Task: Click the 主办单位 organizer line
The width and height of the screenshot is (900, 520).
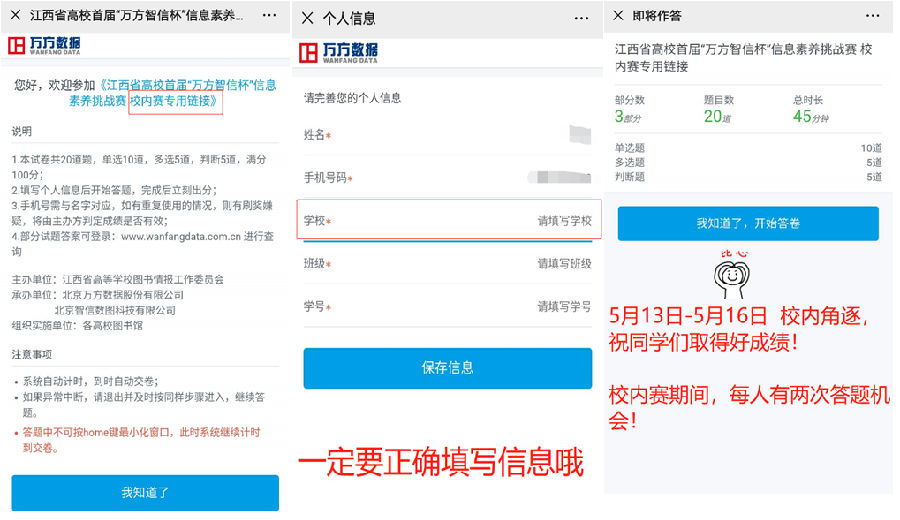Action: pyautogui.click(x=118, y=280)
